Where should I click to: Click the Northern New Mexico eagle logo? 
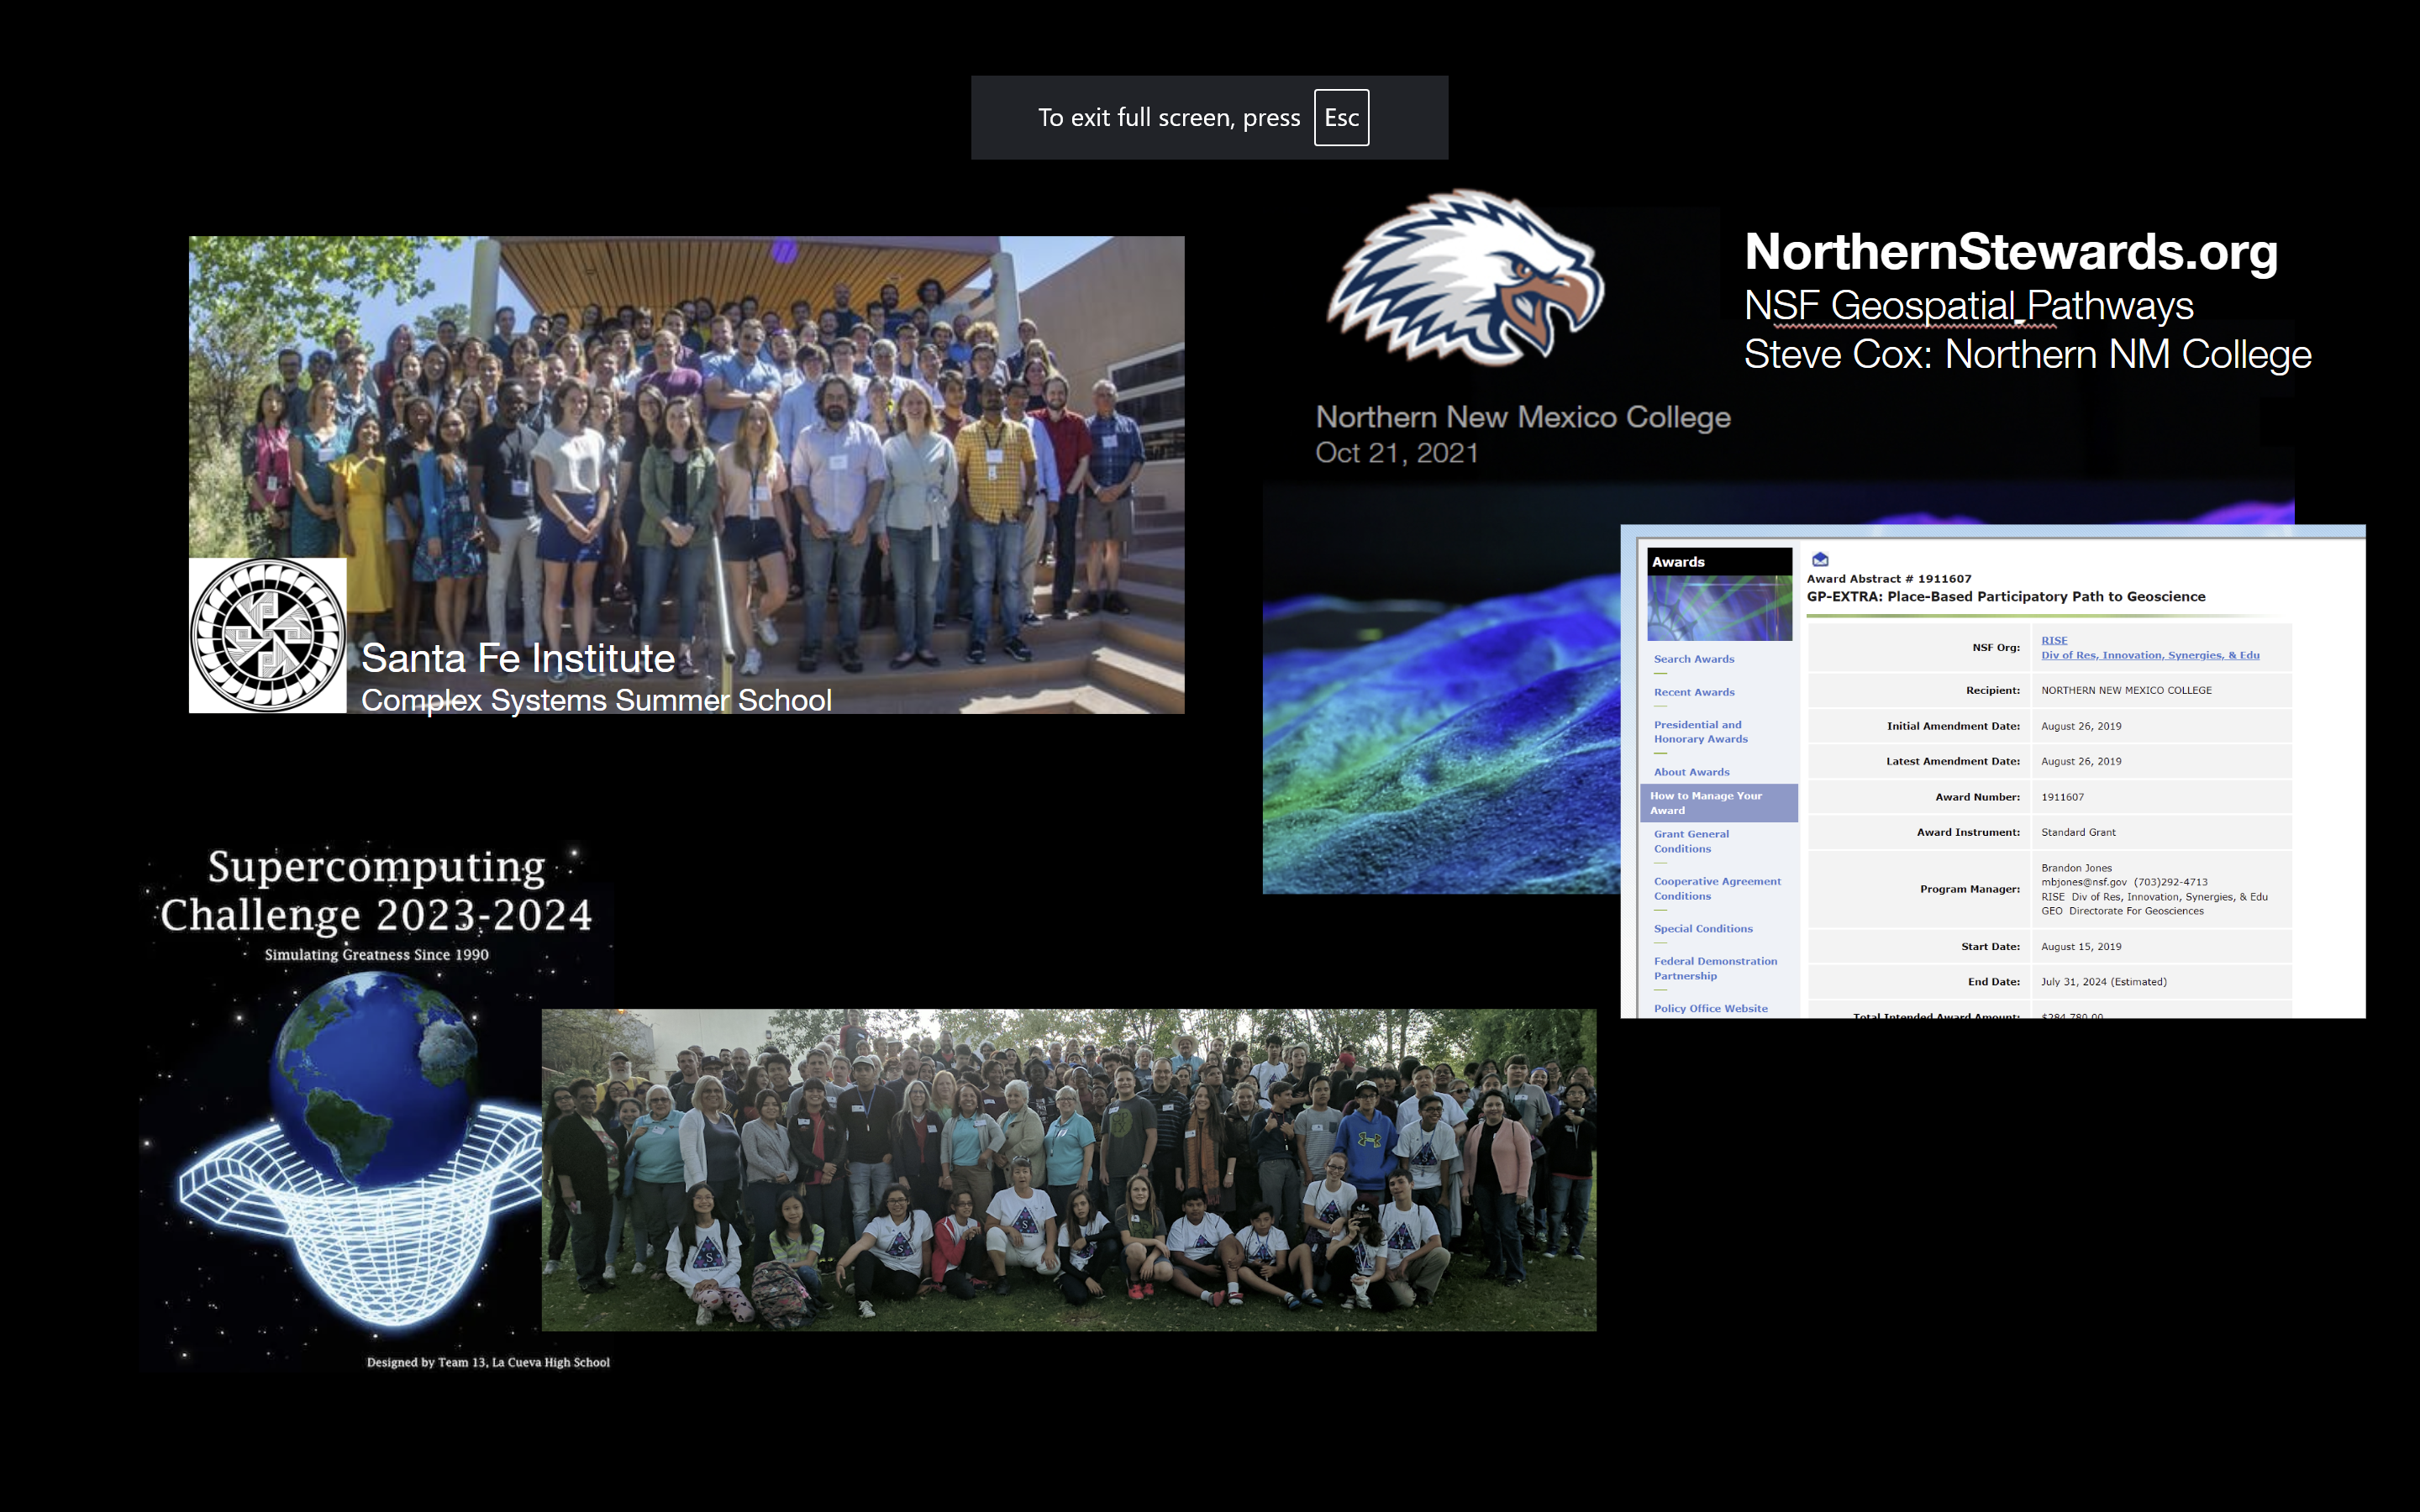pos(1465,279)
